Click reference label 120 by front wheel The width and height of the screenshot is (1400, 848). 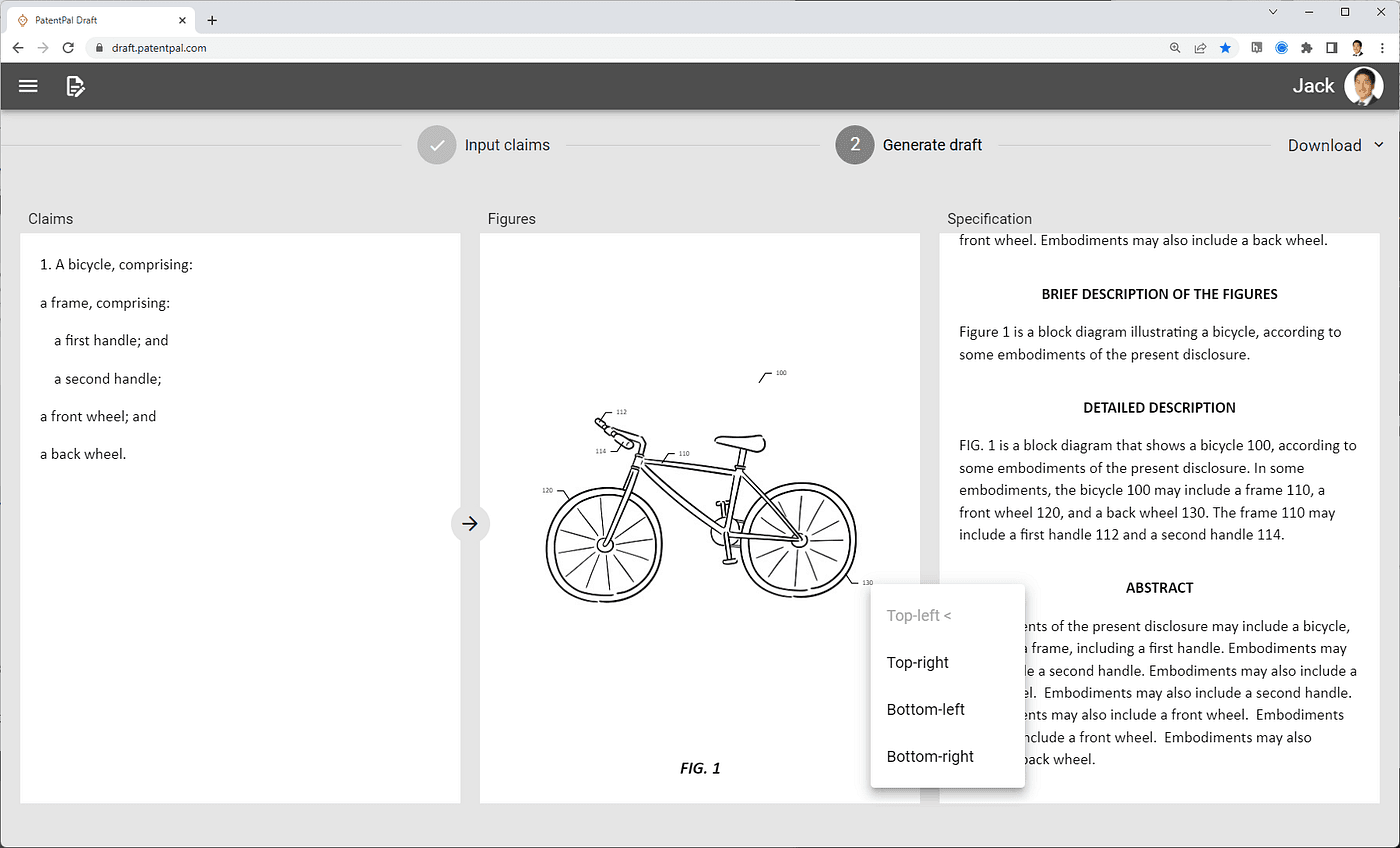(547, 491)
